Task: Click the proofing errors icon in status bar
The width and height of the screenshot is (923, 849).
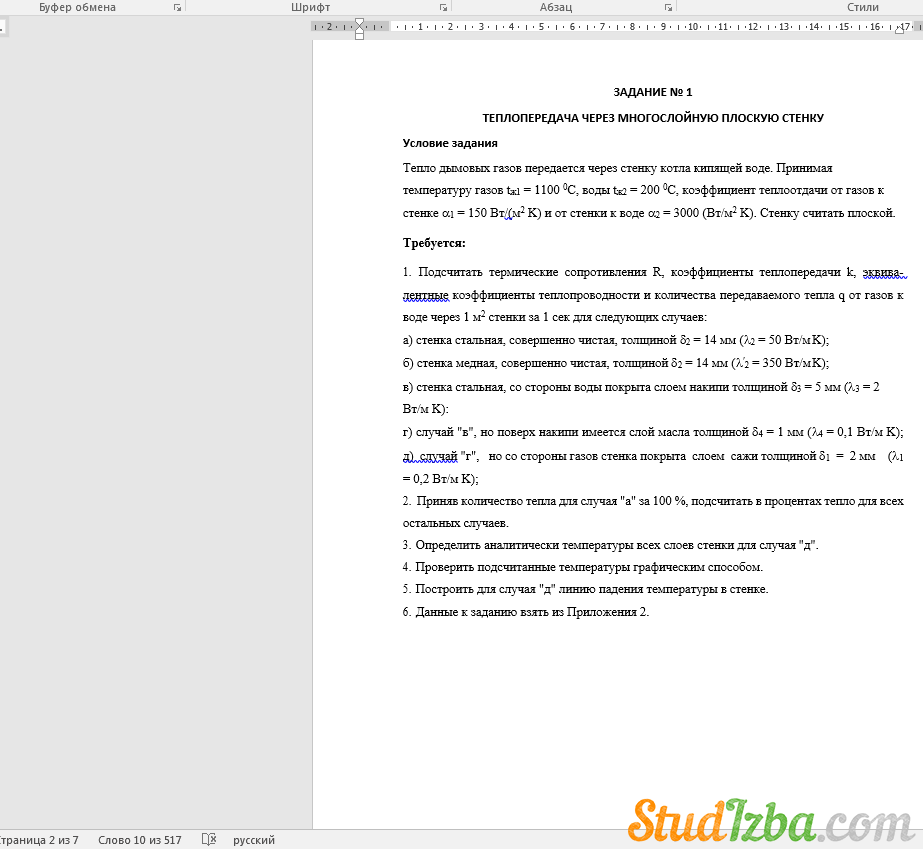Action: 209,840
